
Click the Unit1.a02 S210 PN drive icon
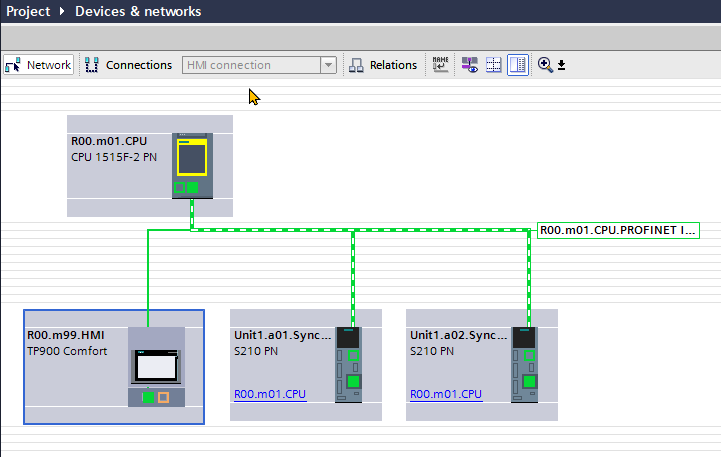point(525,365)
